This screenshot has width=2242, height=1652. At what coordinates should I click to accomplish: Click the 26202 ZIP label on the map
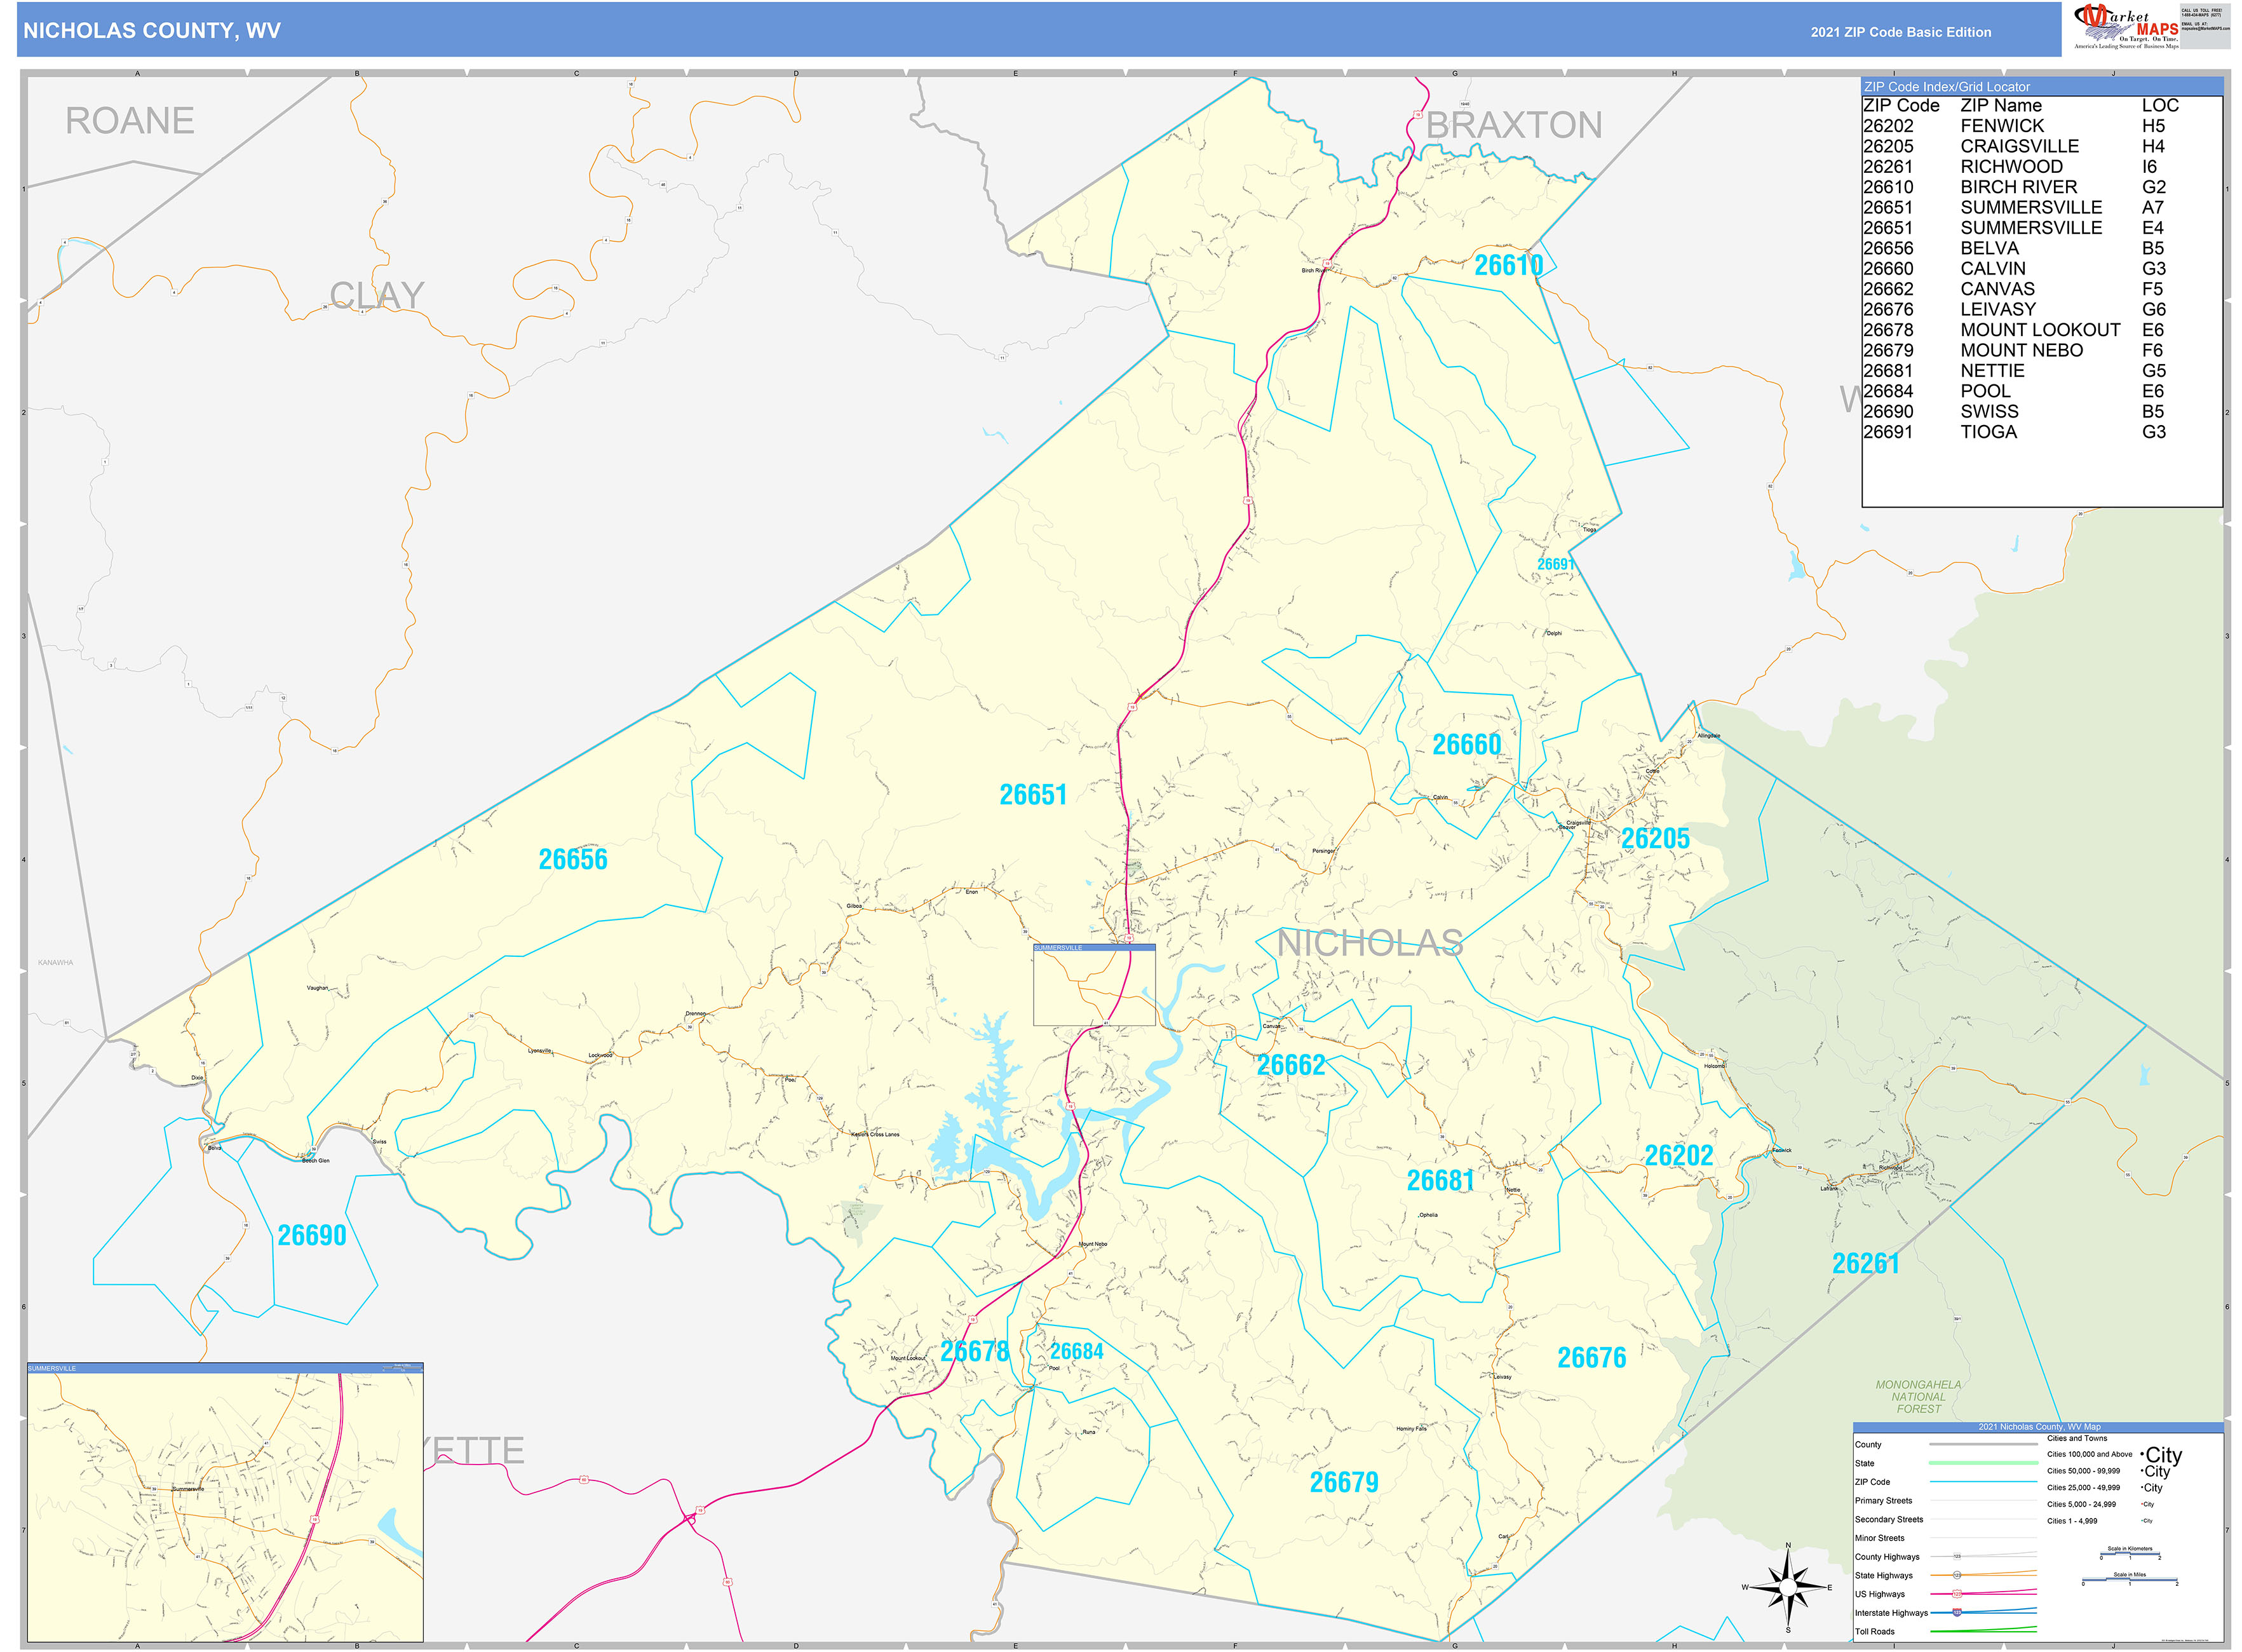click(x=1679, y=1155)
